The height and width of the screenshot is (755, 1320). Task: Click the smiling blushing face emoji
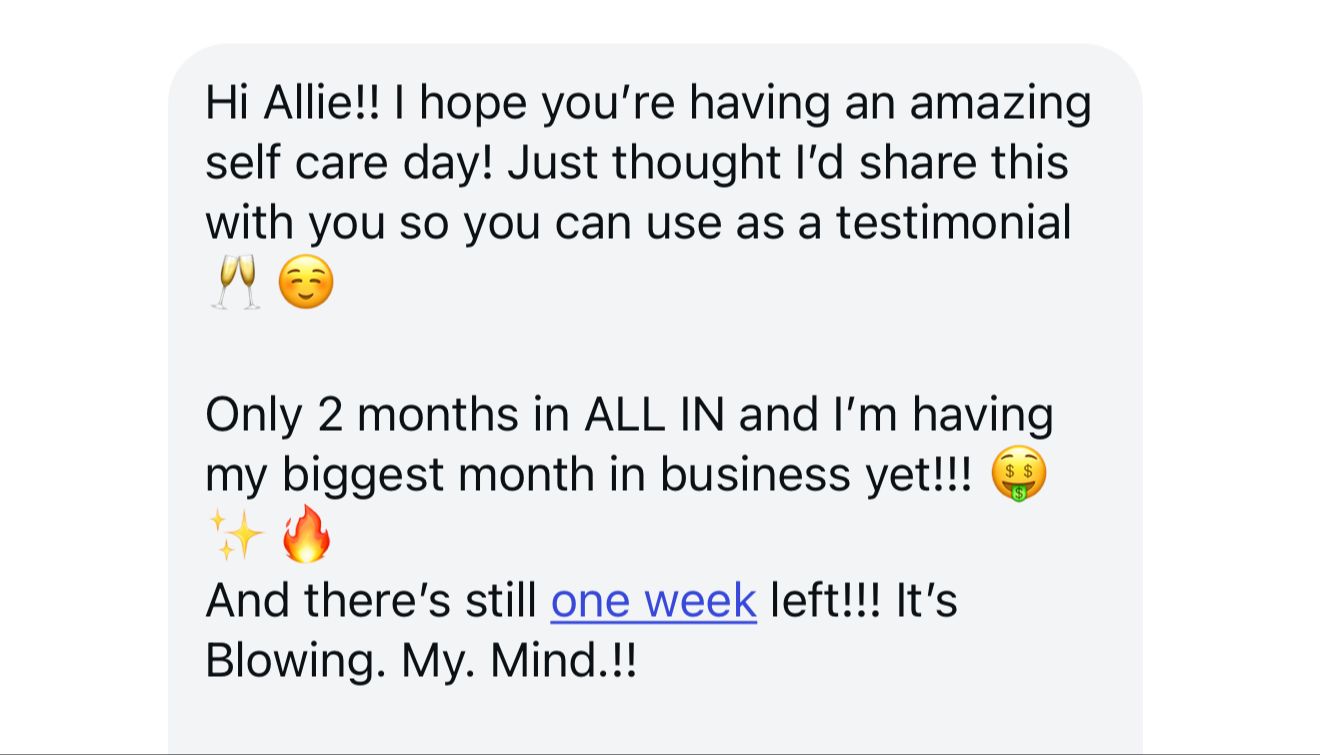305,283
